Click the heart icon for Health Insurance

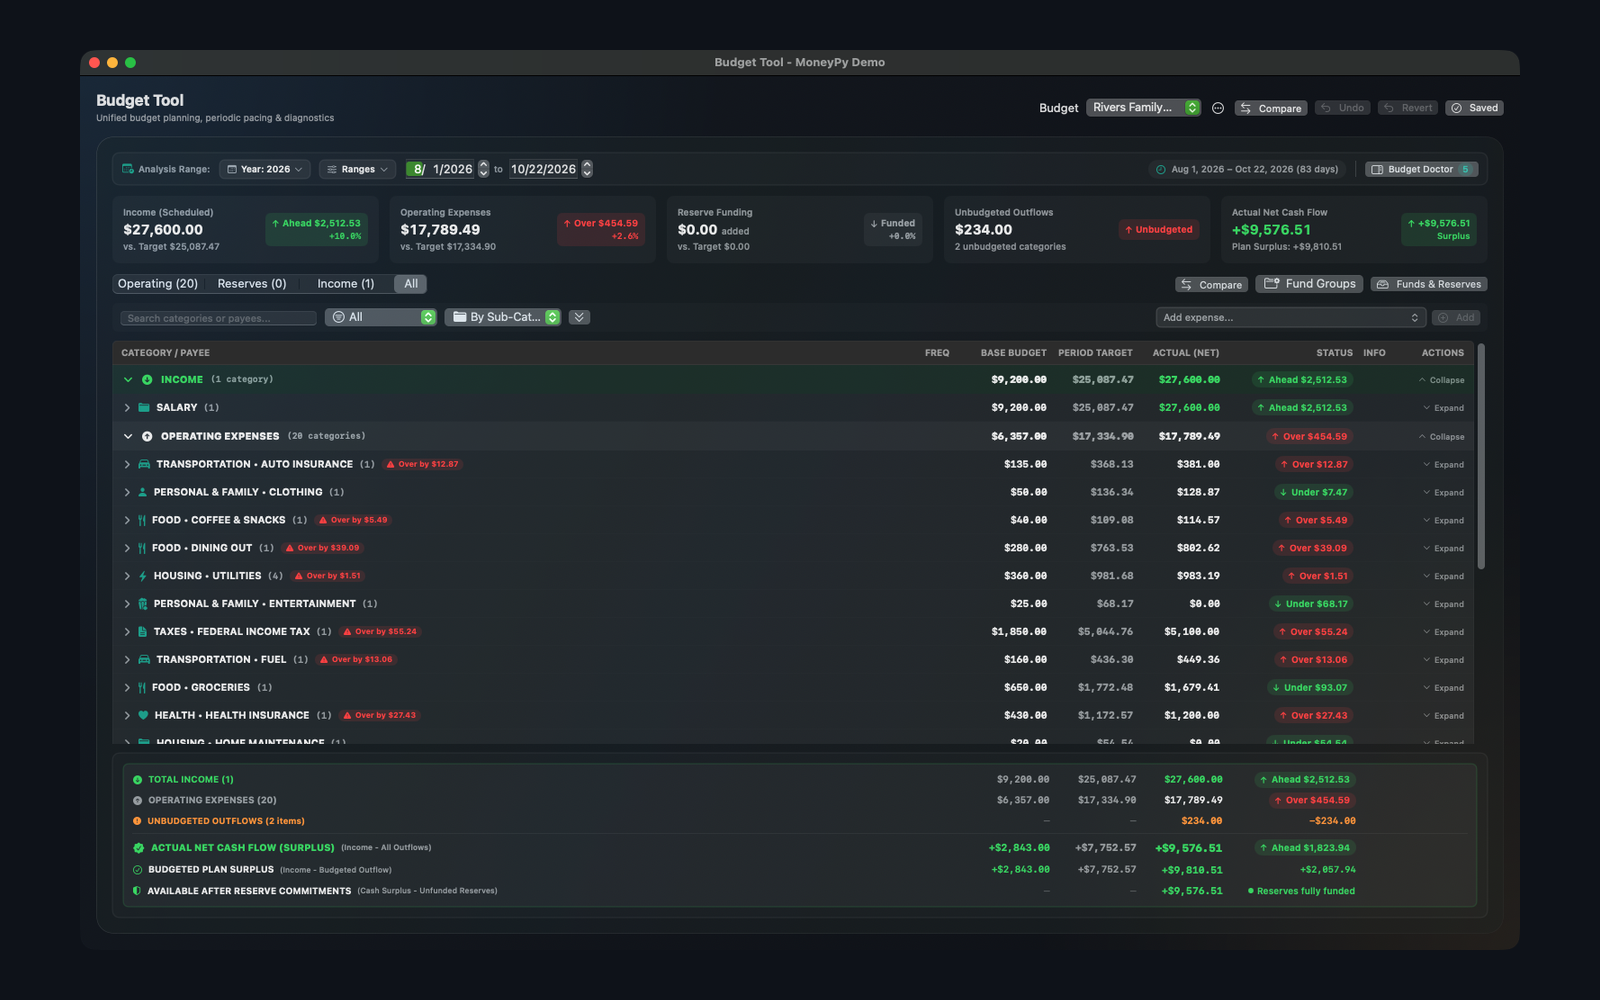click(143, 715)
